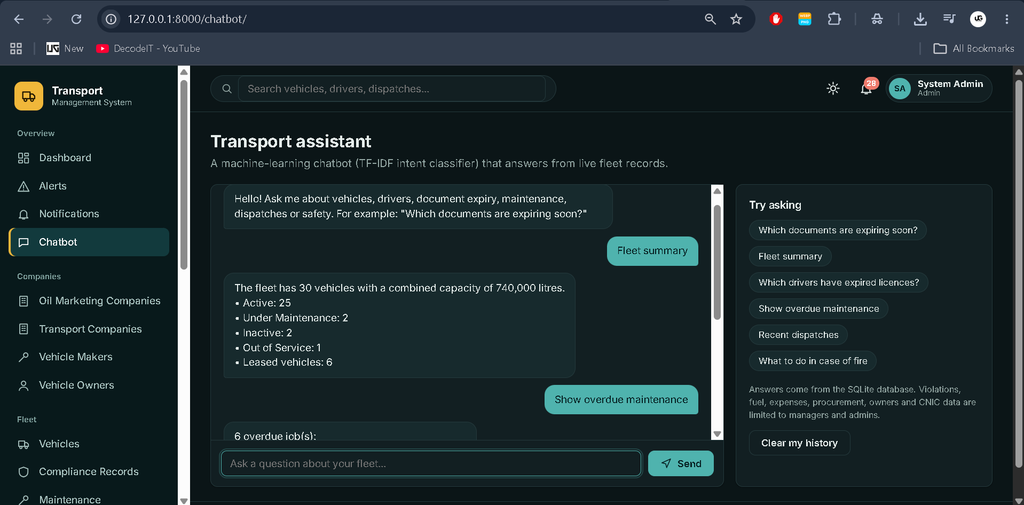Open the browser apps grid icon in bookmarks bar
Image resolution: width=1024 pixels, height=505 pixels.
(16, 48)
